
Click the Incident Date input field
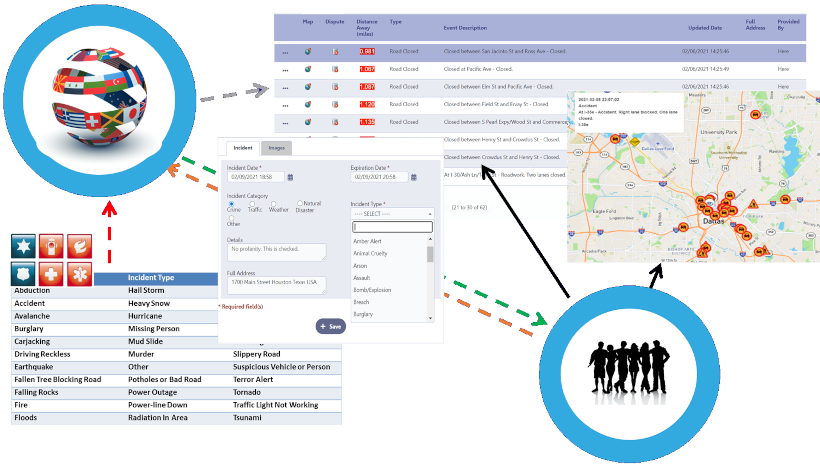256,177
